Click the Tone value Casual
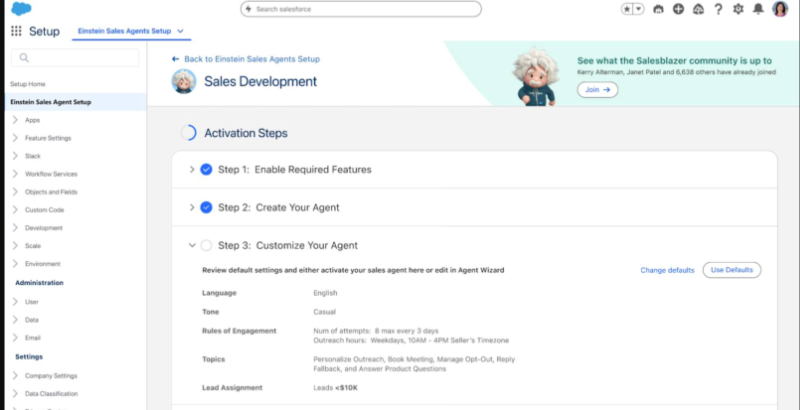Viewport: 800px width, 410px height. (324, 312)
